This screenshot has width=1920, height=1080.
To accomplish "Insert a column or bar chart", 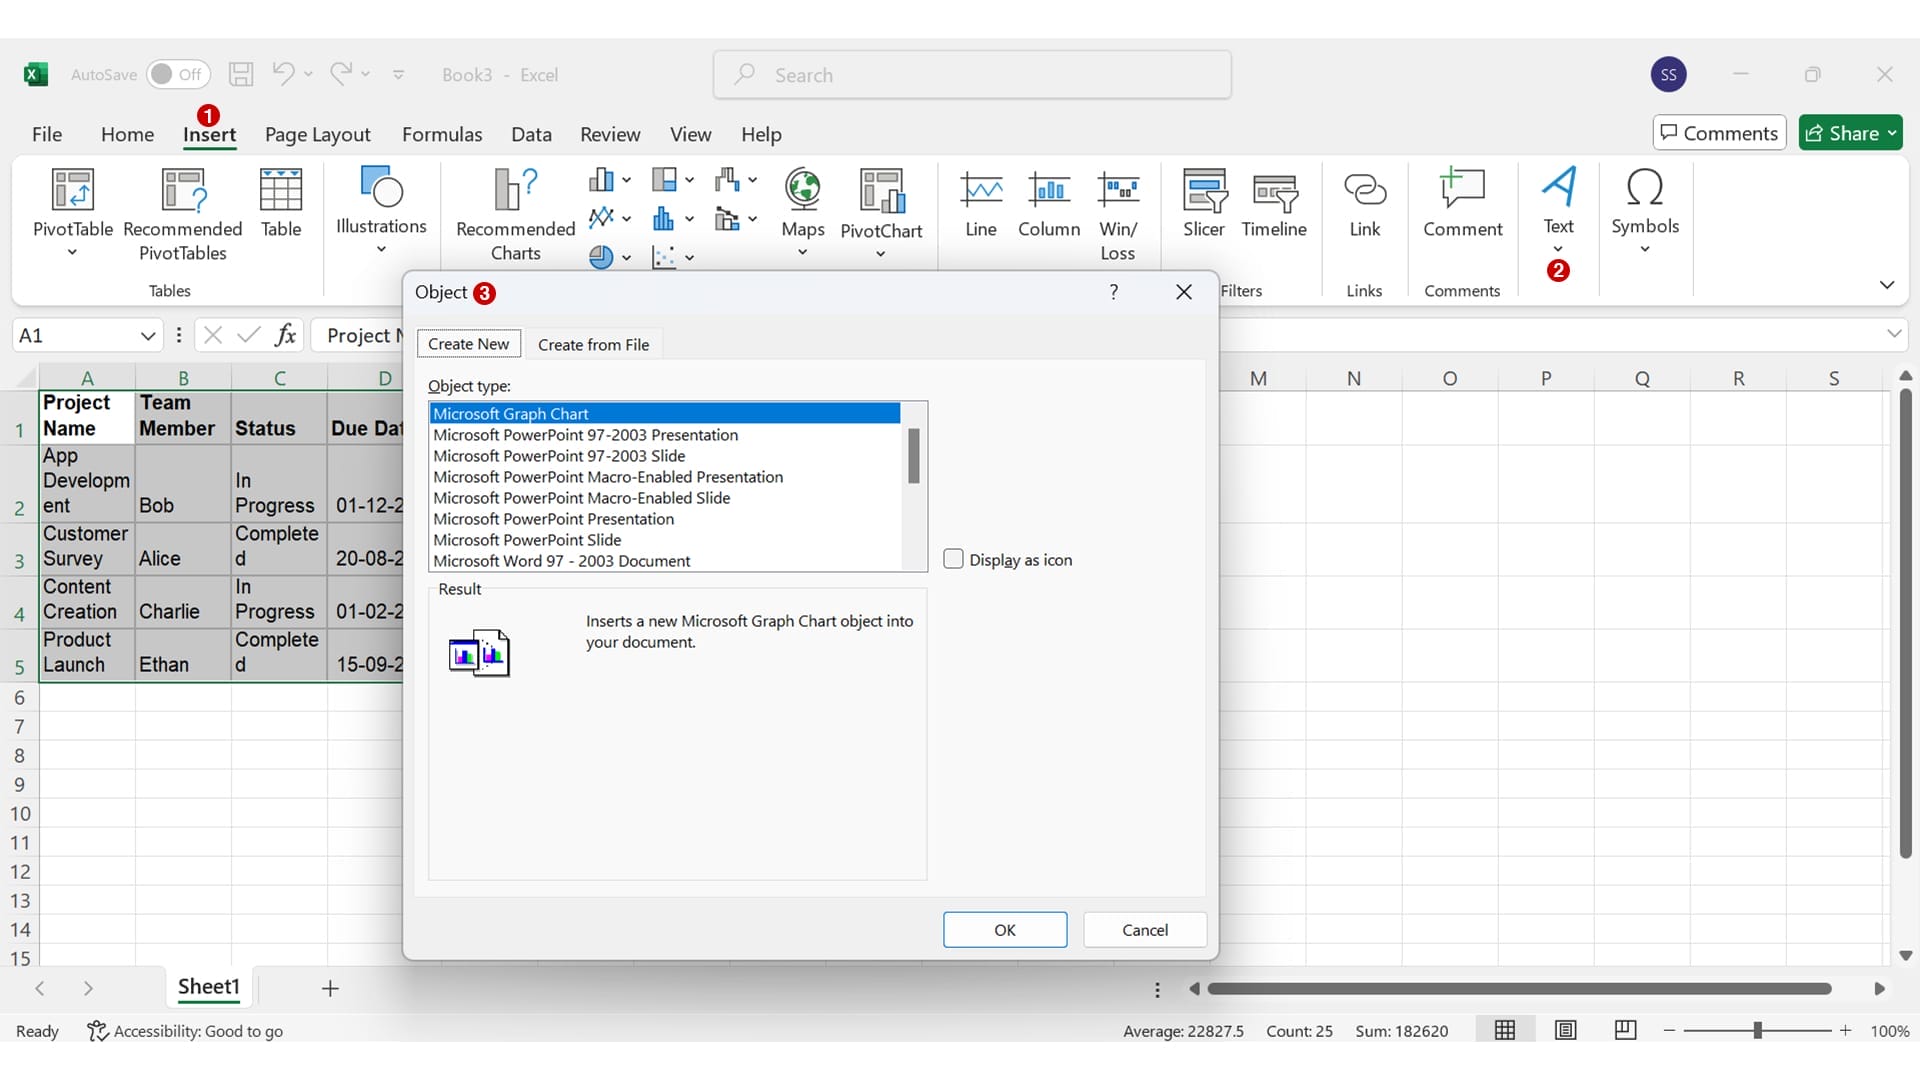I will point(609,180).
